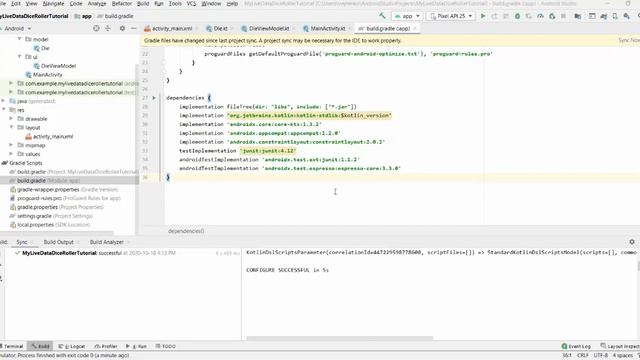Select gradle.properties file
The height and width of the screenshot is (360, 640).
[x=57, y=207]
